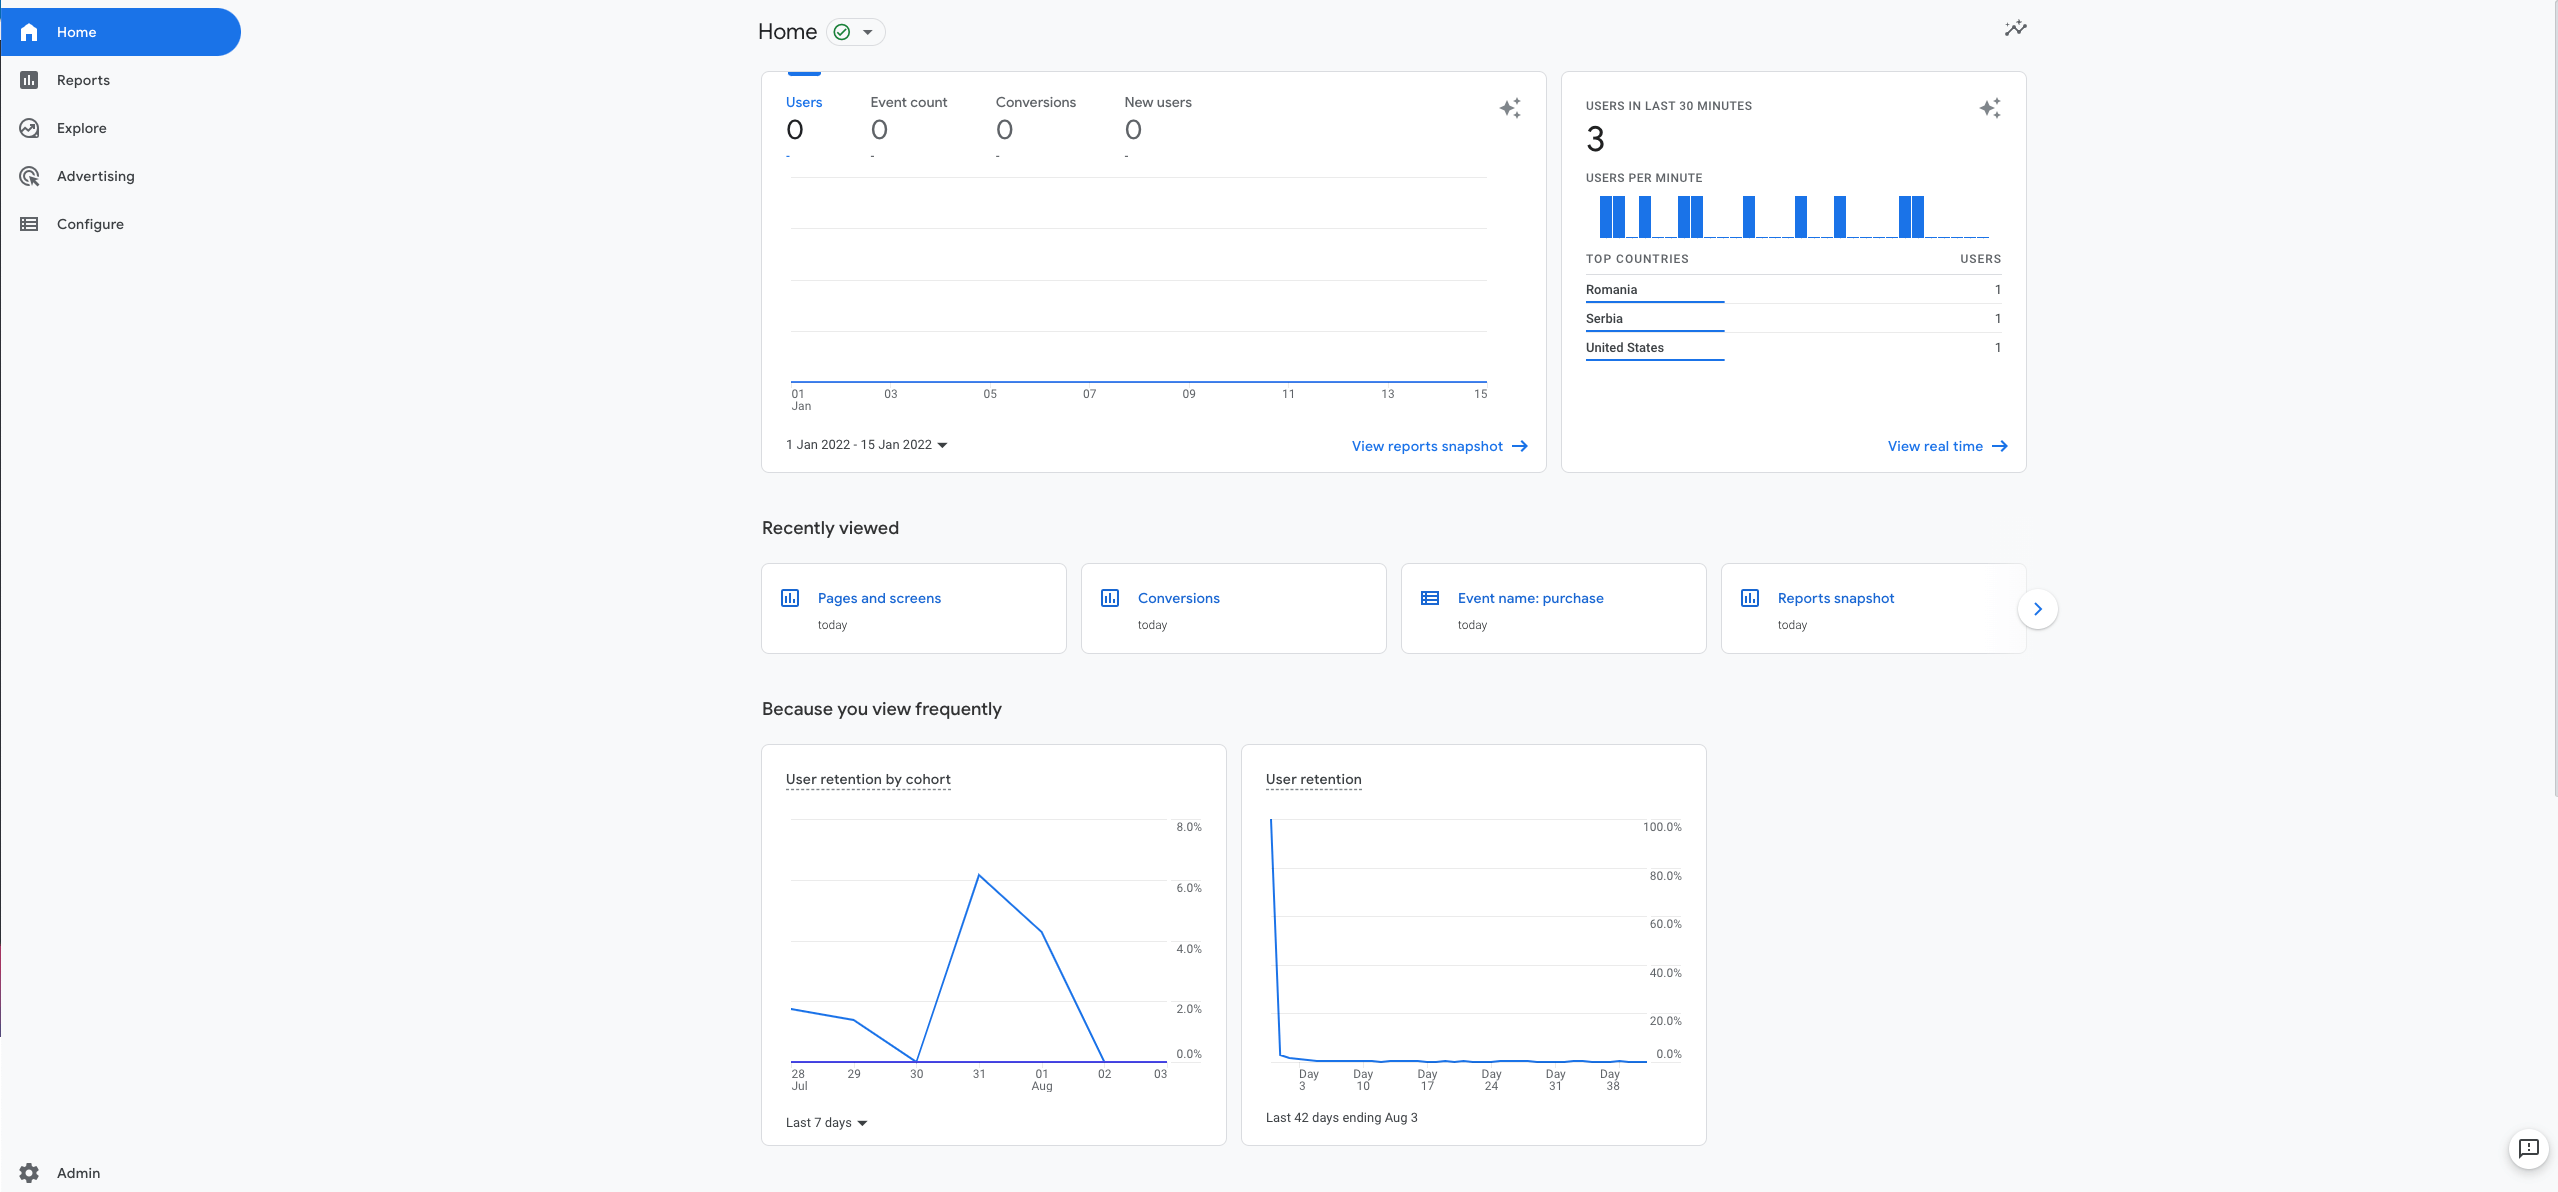Select the Event count metric tab
The height and width of the screenshot is (1192, 2558).
click(909, 127)
